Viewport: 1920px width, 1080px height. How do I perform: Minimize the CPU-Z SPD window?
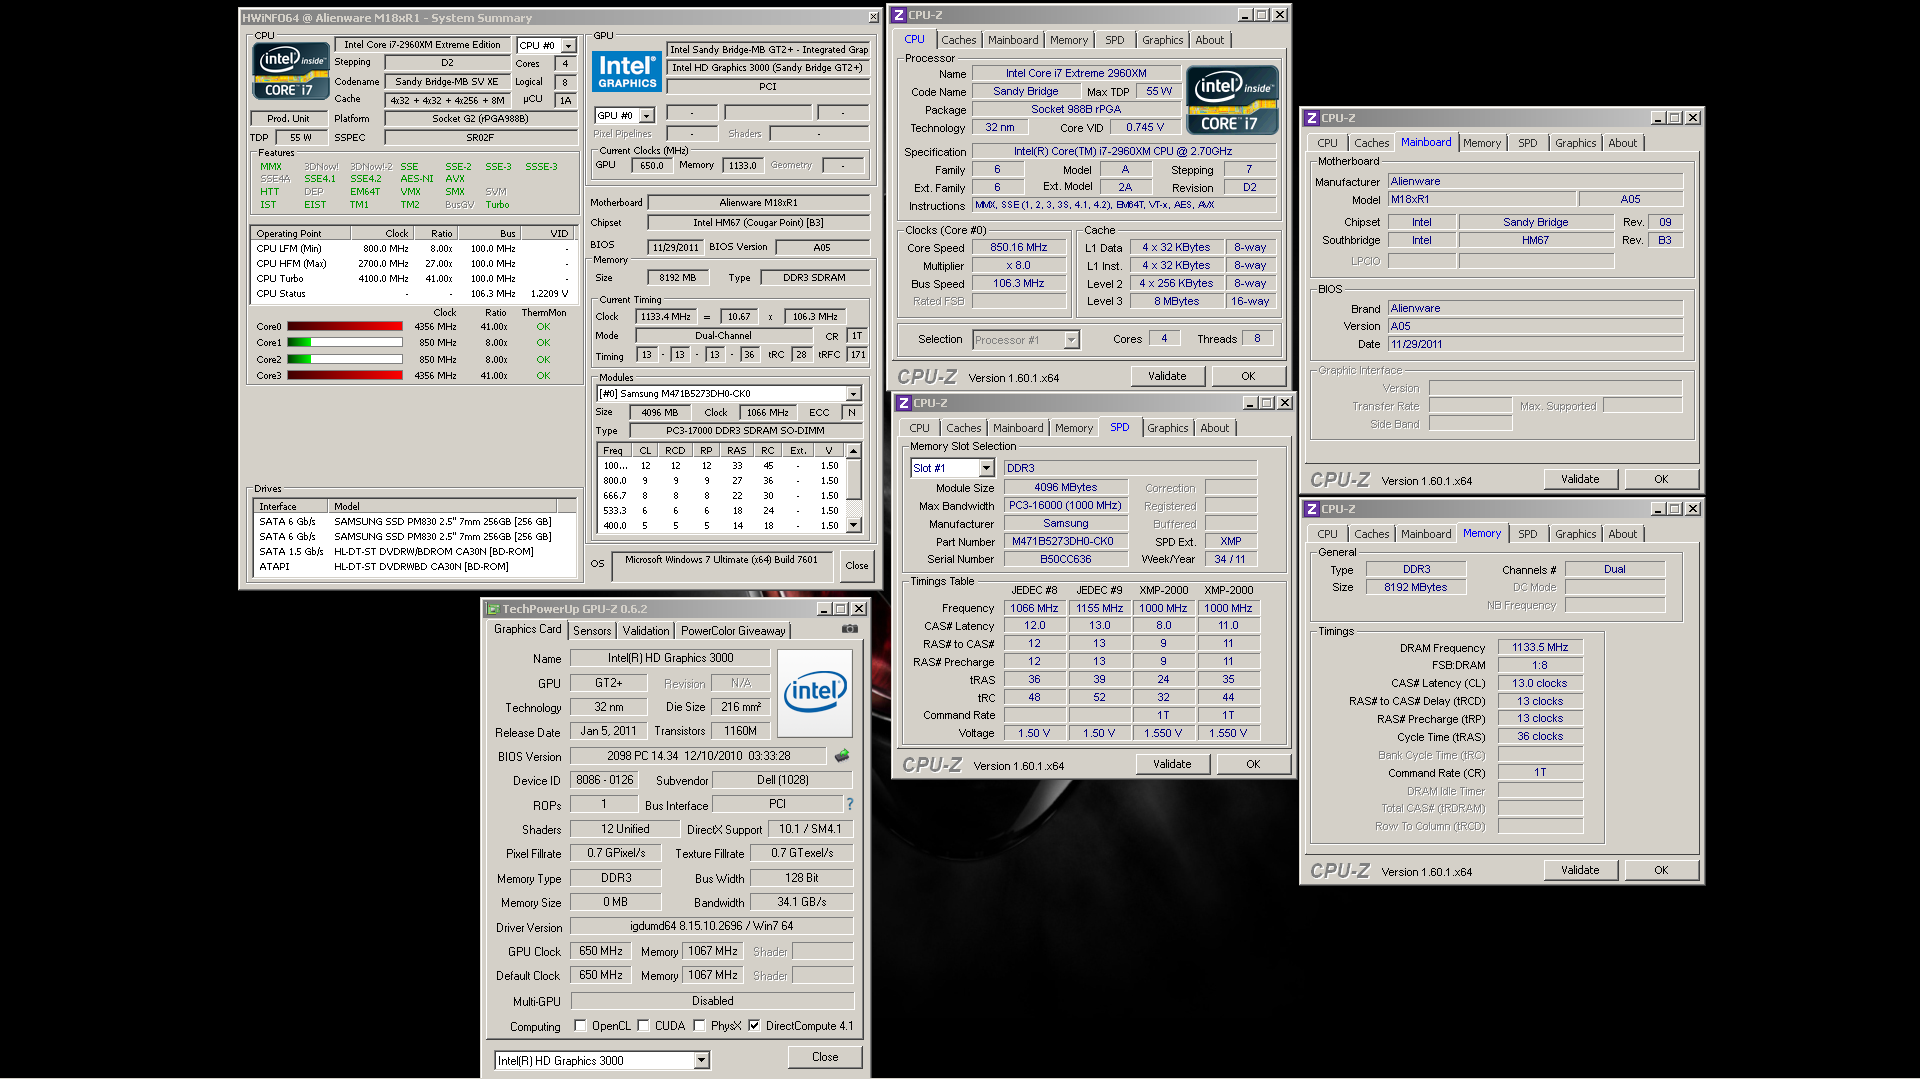[1250, 403]
